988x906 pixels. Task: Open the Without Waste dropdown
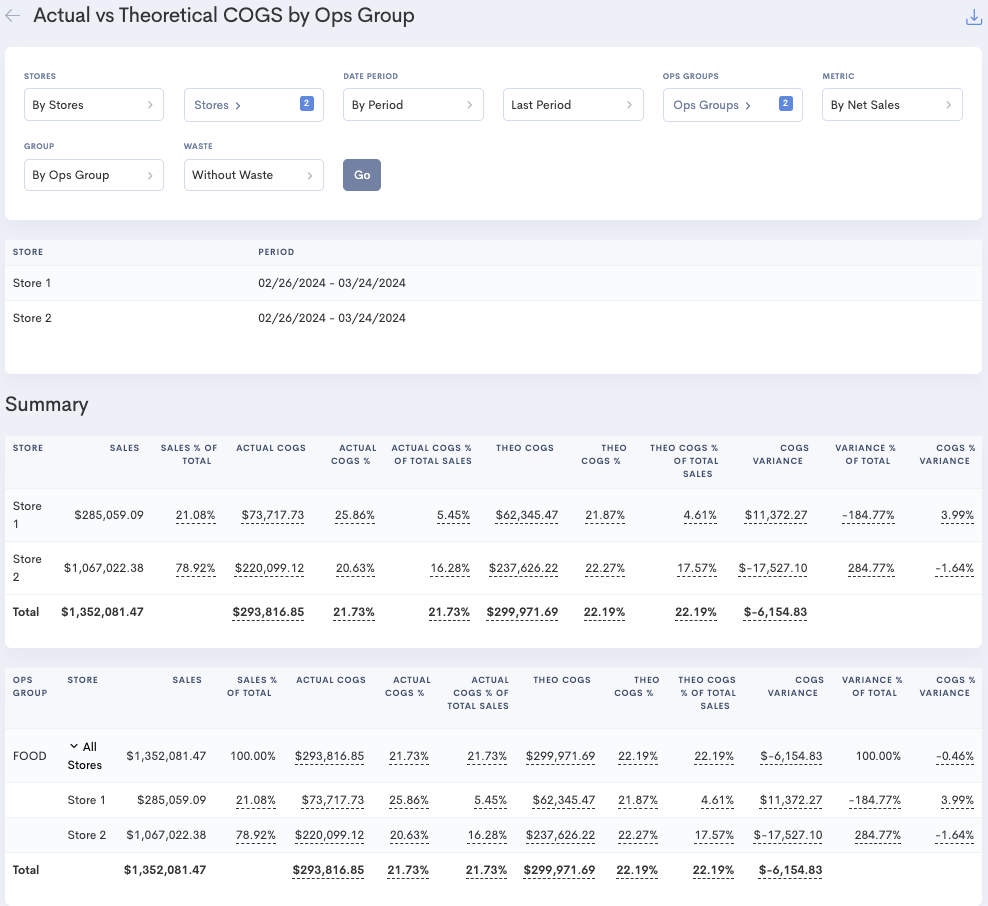click(x=254, y=175)
